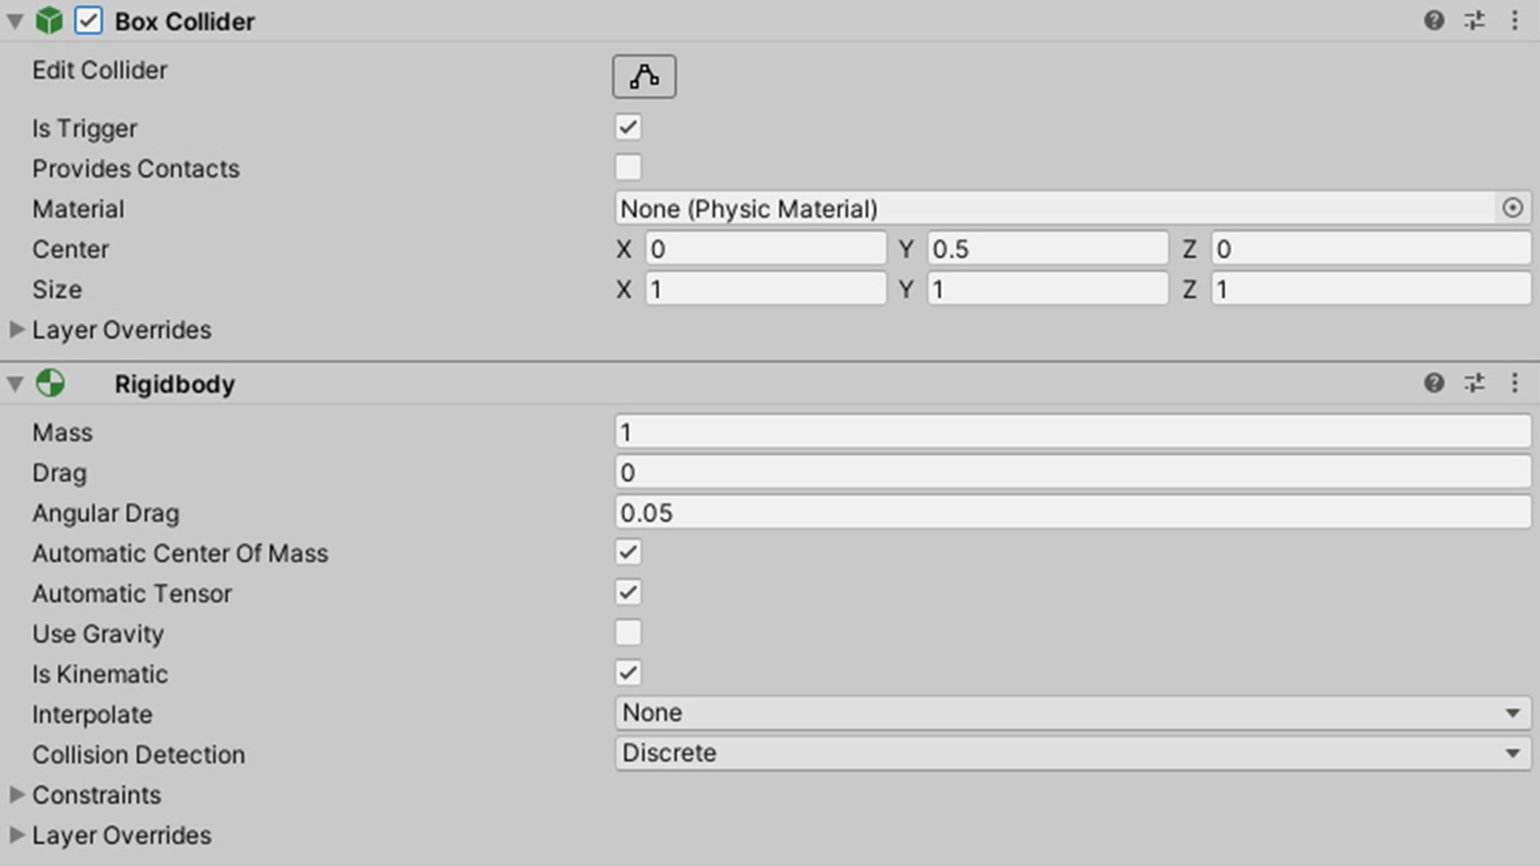Open Rigidbody three-dot options menu

(x=1514, y=383)
